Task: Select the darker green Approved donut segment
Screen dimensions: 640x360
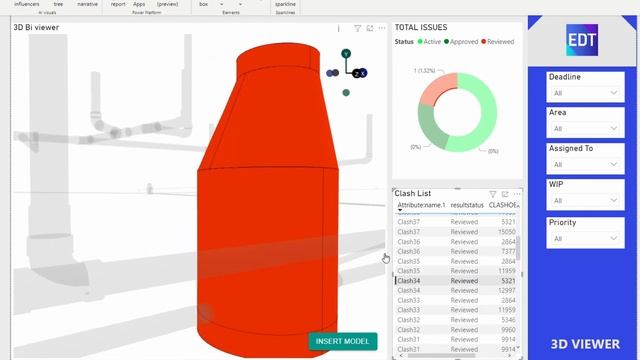Action: 431,128
